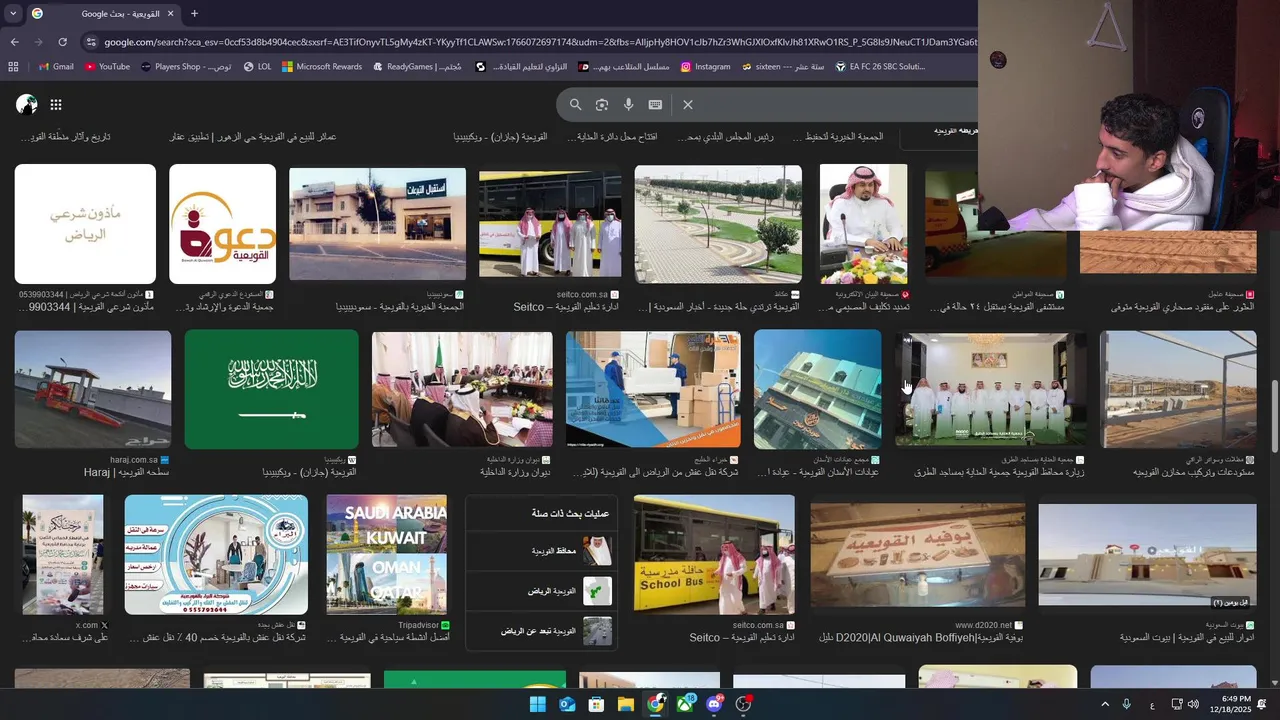Viewport: 1280px width, 720px height.
Task: Open the Windows Start menu
Action: 537,704
